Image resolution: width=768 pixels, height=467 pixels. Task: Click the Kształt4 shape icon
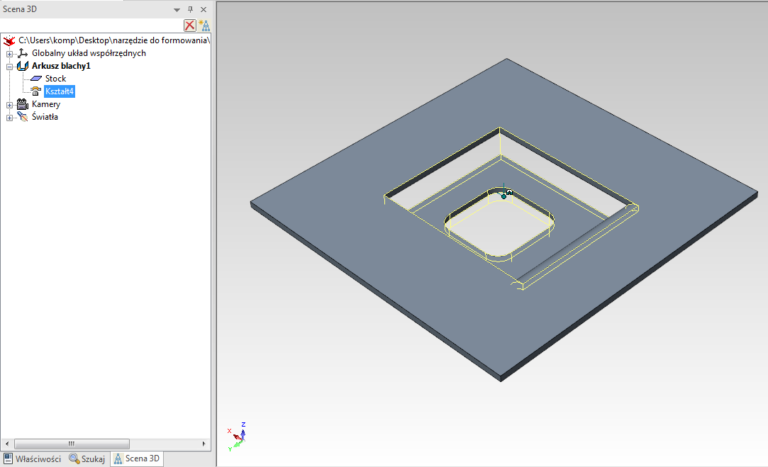36,92
